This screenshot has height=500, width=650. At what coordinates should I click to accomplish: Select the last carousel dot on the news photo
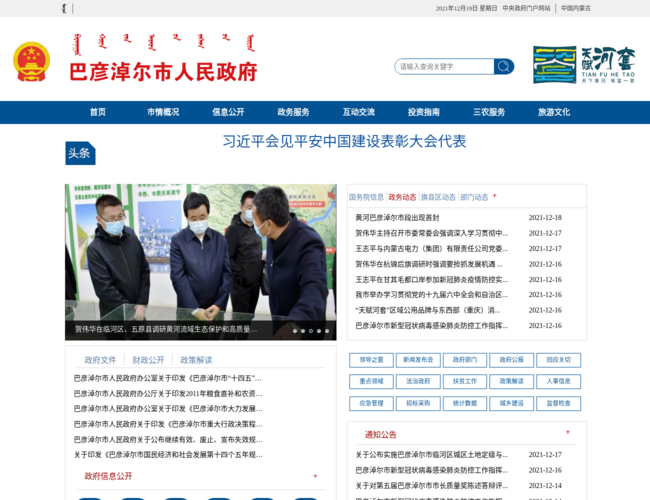[x=327, y=331]
